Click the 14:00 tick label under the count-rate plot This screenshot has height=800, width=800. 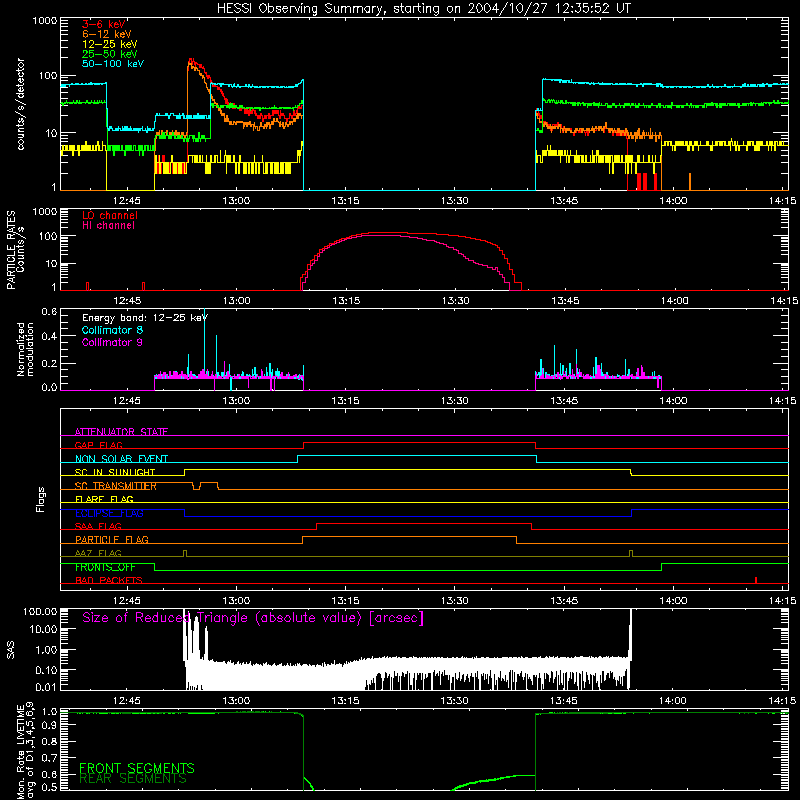pos(673,201)
